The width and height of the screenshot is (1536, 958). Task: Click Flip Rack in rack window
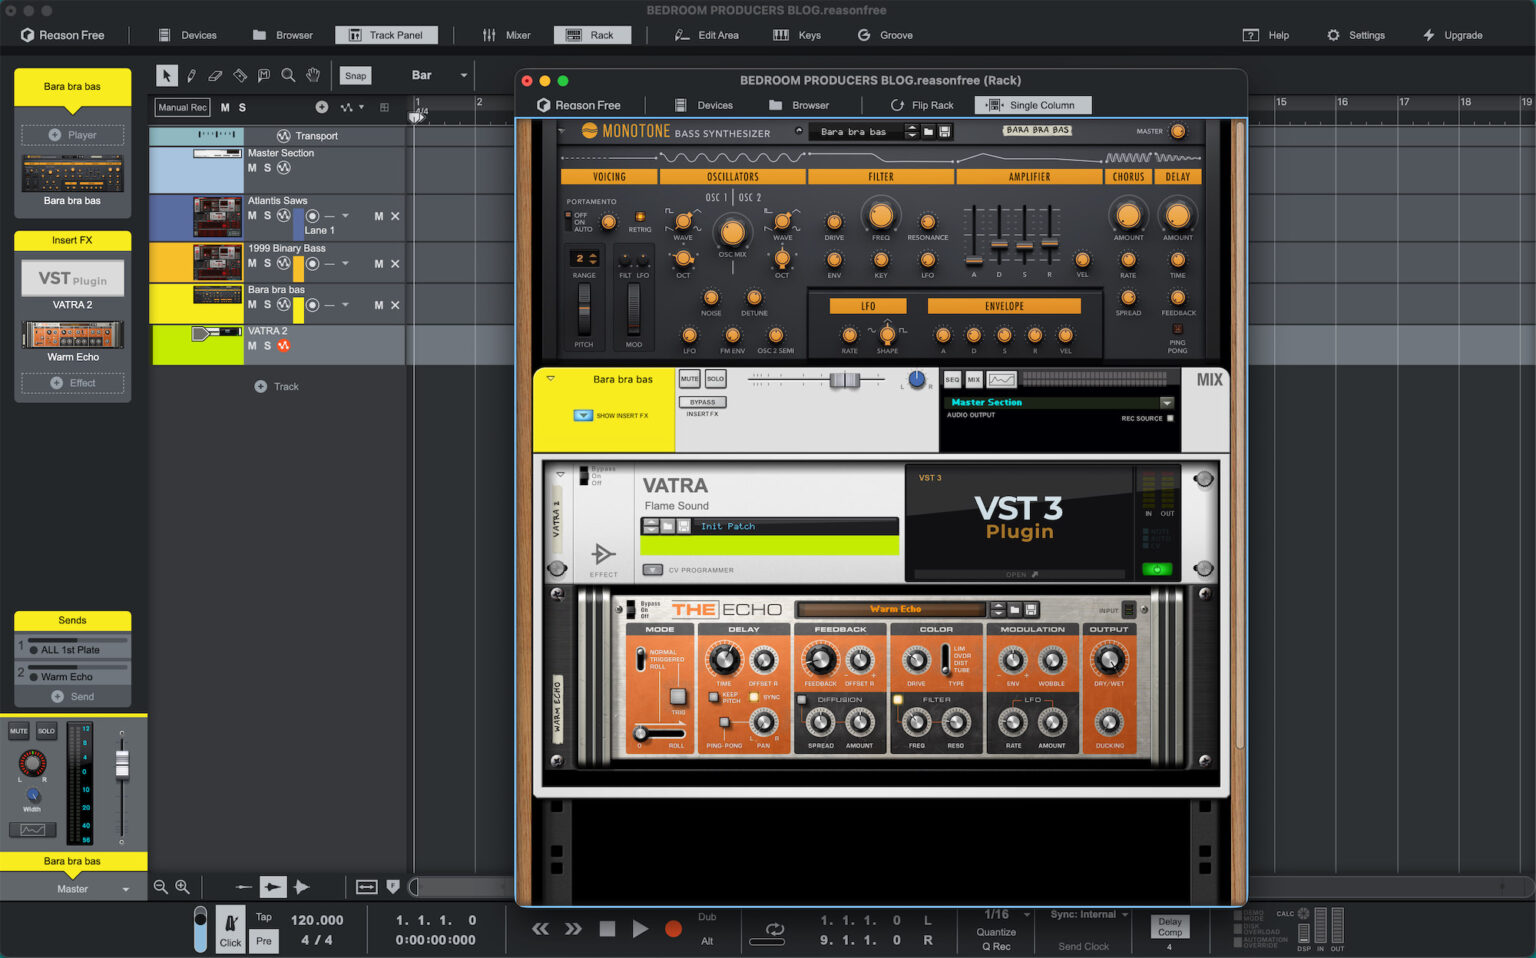pyautogui.click(x=922, y=105)
